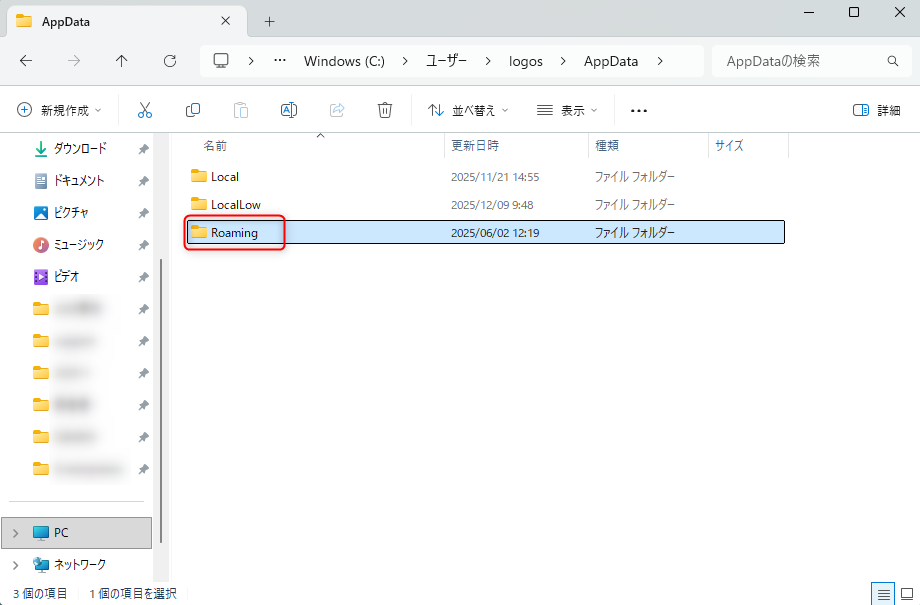The image size is (920, 605).
Task: Copy the Roaming folder with the copy icon
Action: (192, 110)
